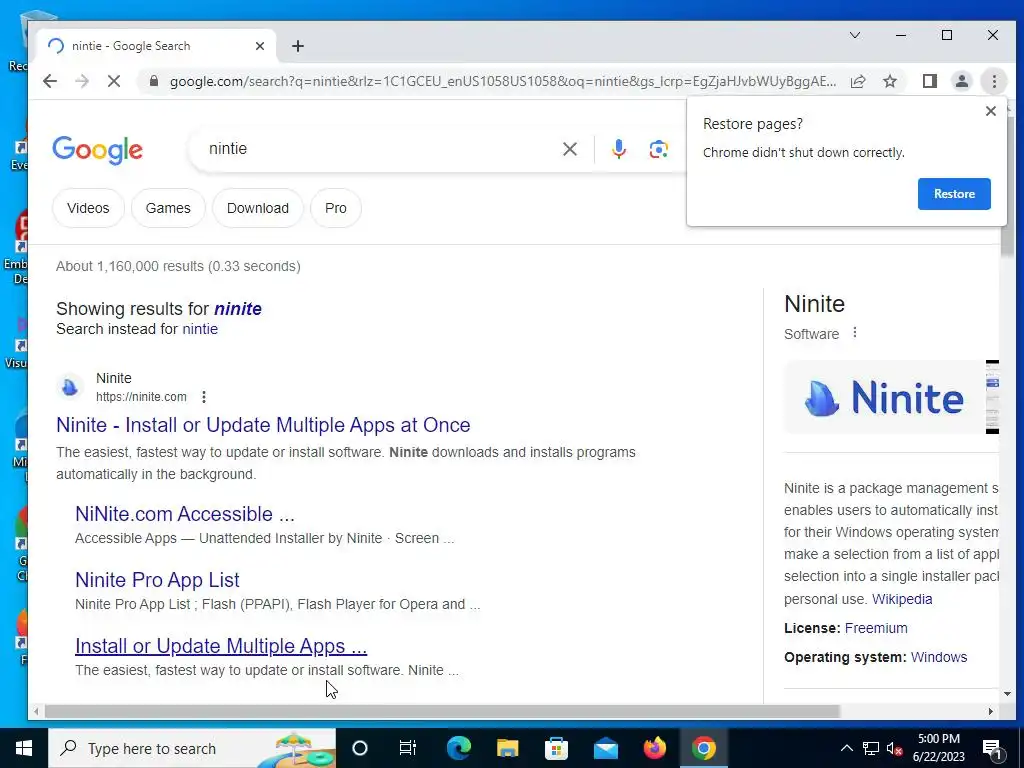Click the padlock site info icon
The width and height of the screenshot is (1024, 768).
click(153, 81)
